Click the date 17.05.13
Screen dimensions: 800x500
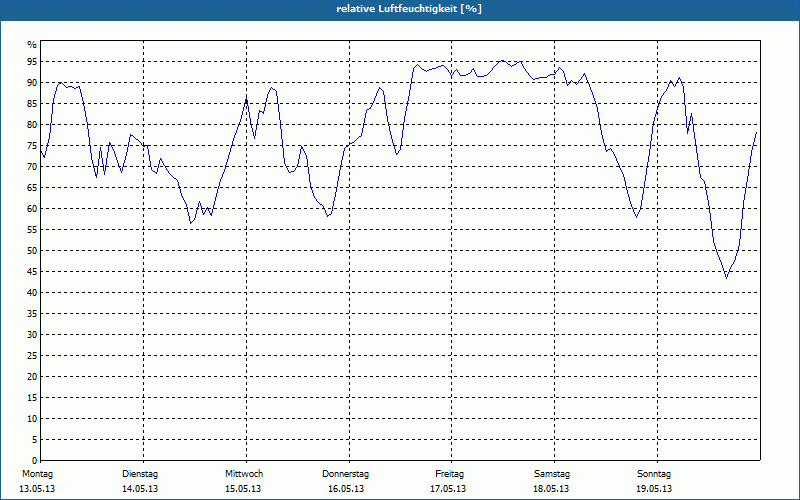click(448, 489)
